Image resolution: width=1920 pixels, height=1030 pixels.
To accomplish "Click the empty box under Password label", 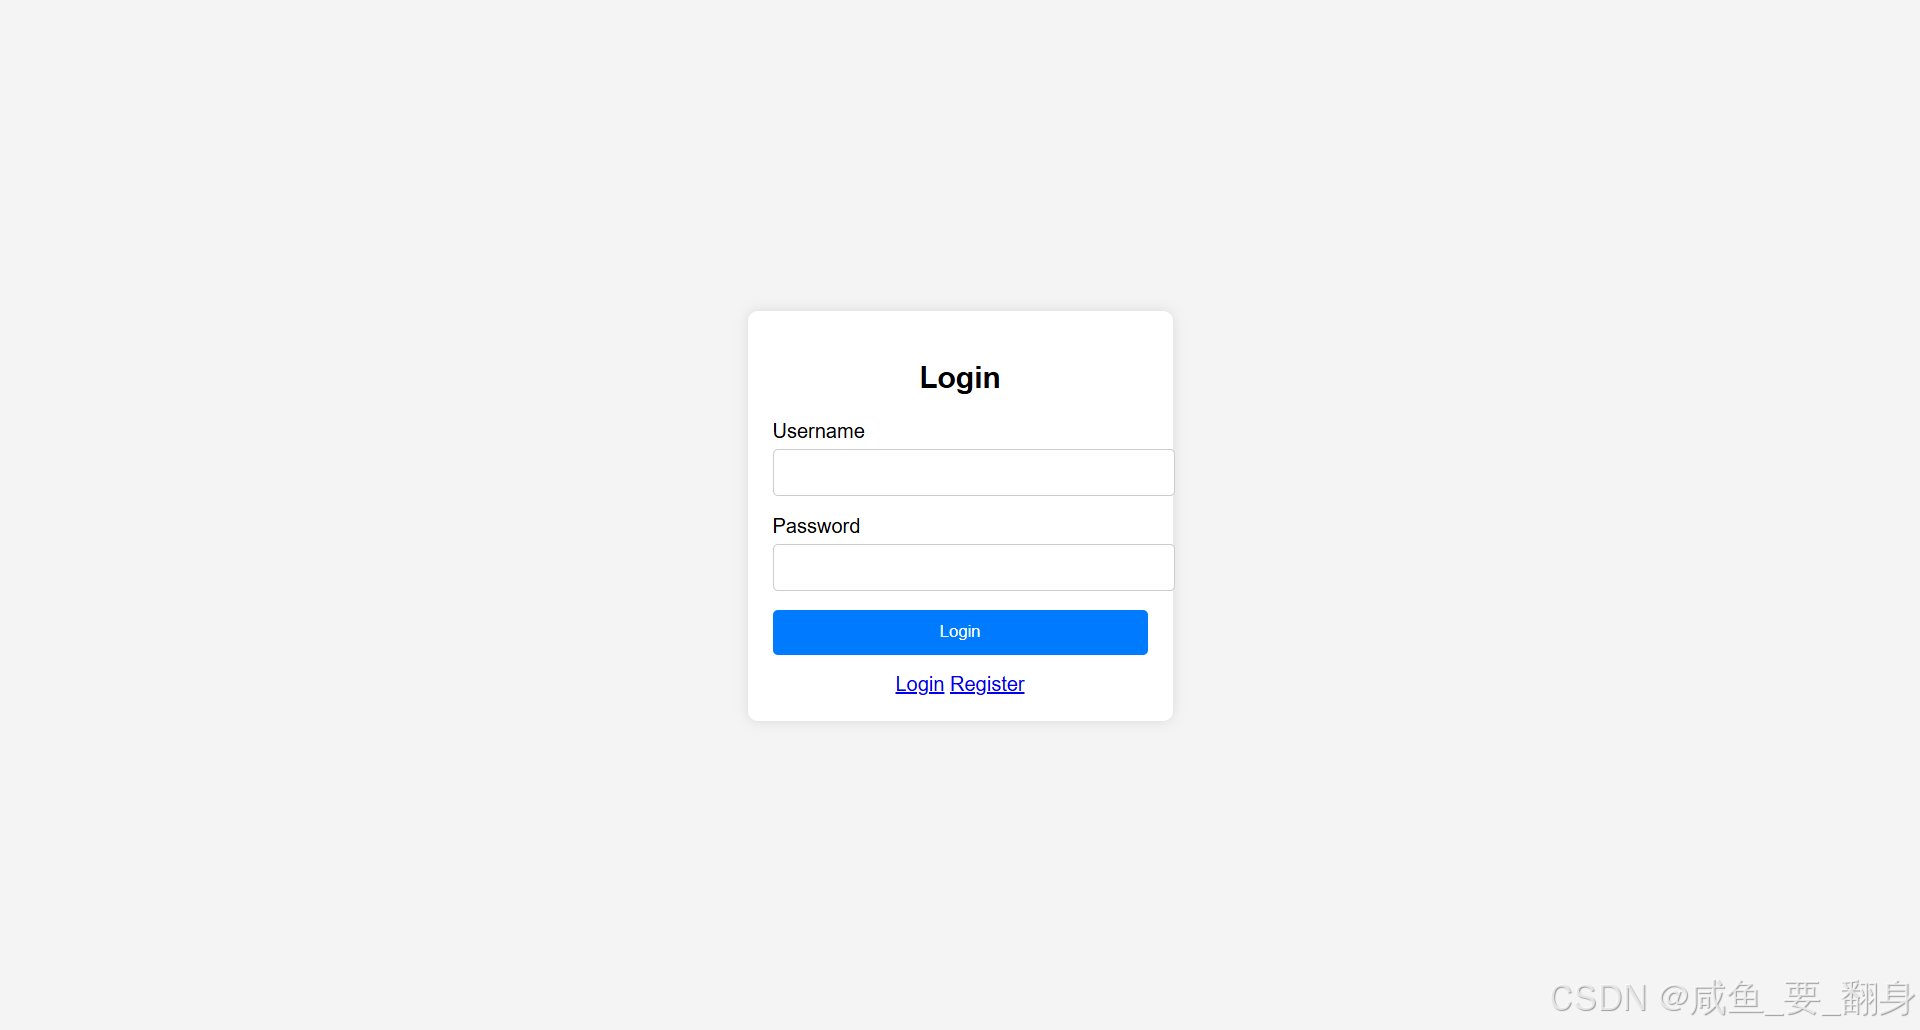I will (x=973, y=567).
